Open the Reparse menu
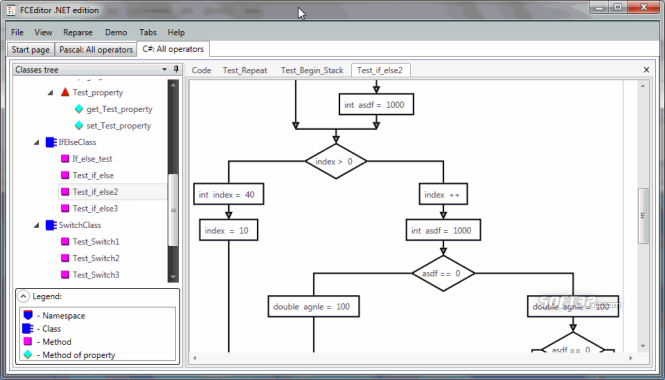Image resolution: width=665 pixels, height=380 pixels. [x=78, y=32]
